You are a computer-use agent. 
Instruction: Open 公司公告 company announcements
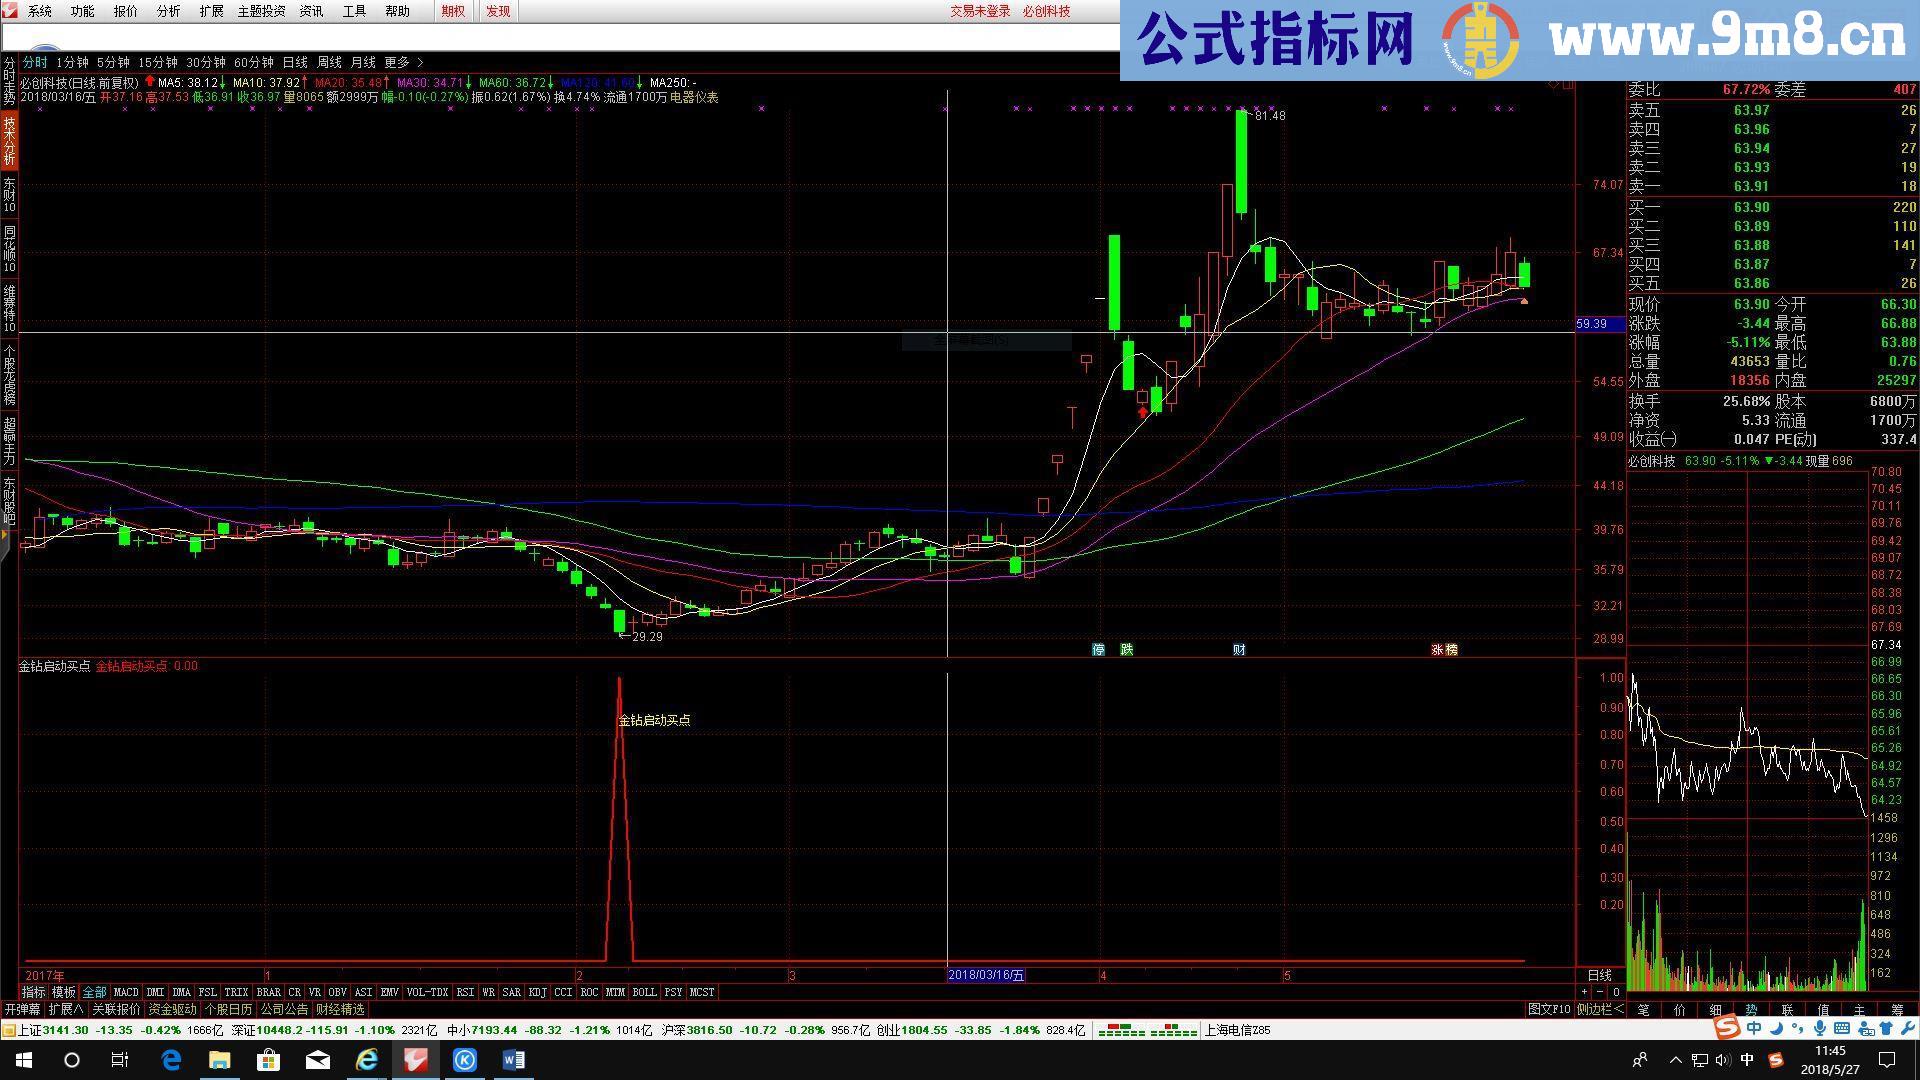coord(283,1009)
